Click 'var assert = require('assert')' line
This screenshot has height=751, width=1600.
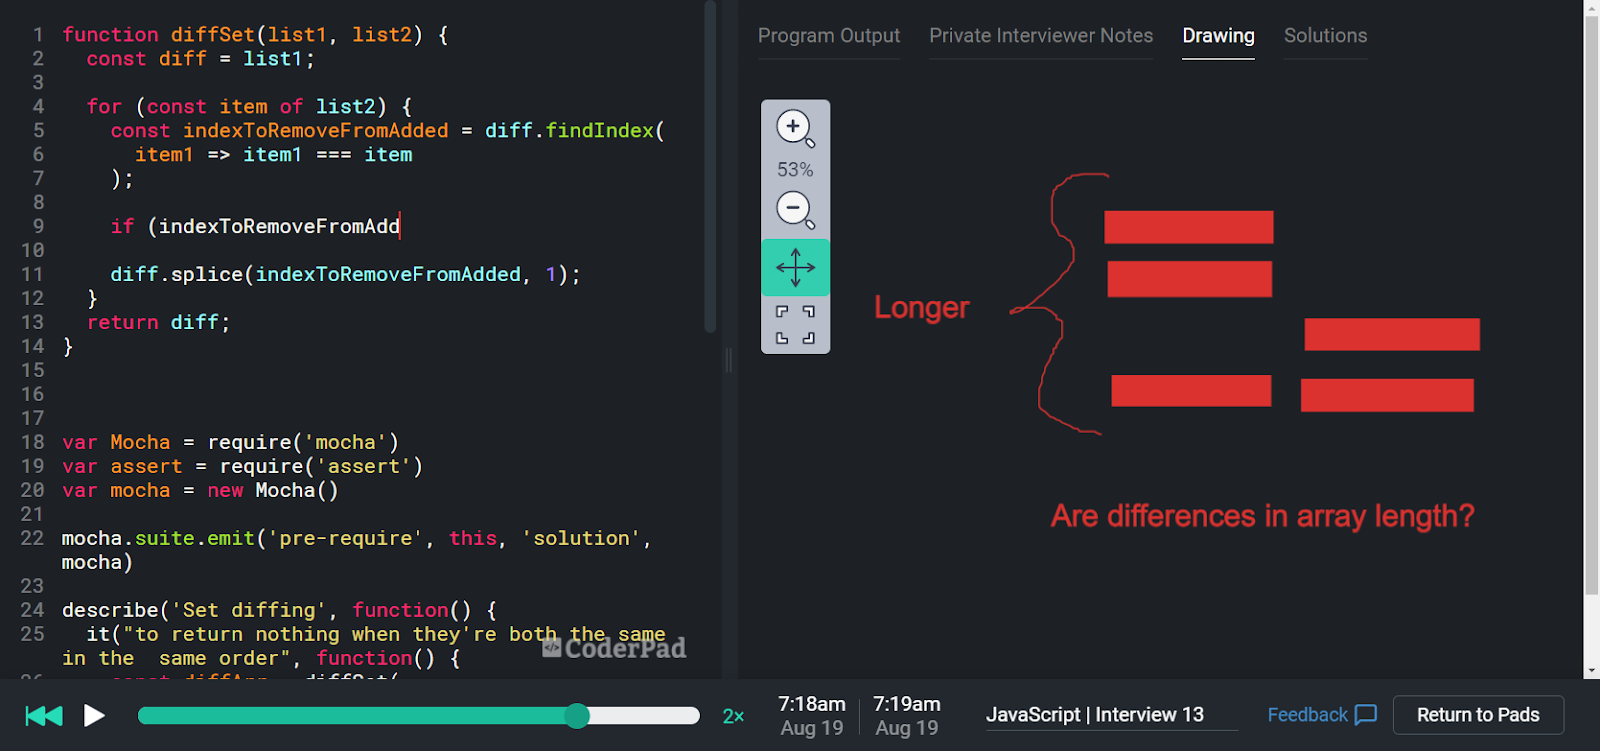(x=242, y=467)
